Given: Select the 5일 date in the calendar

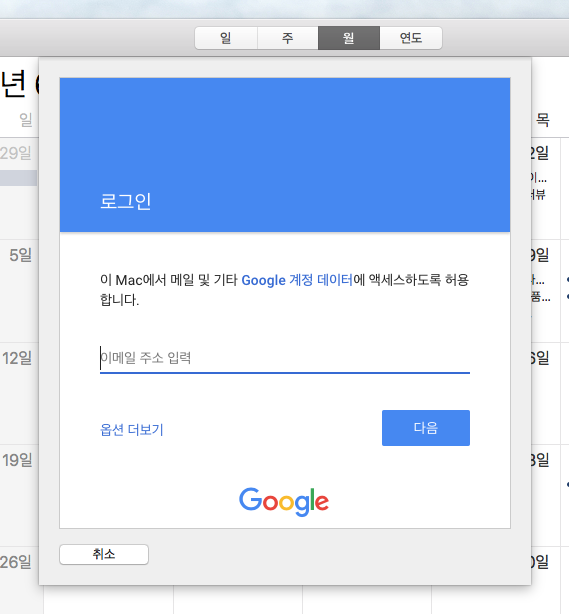Looking at the screenshot, I should tap(20, 255).
